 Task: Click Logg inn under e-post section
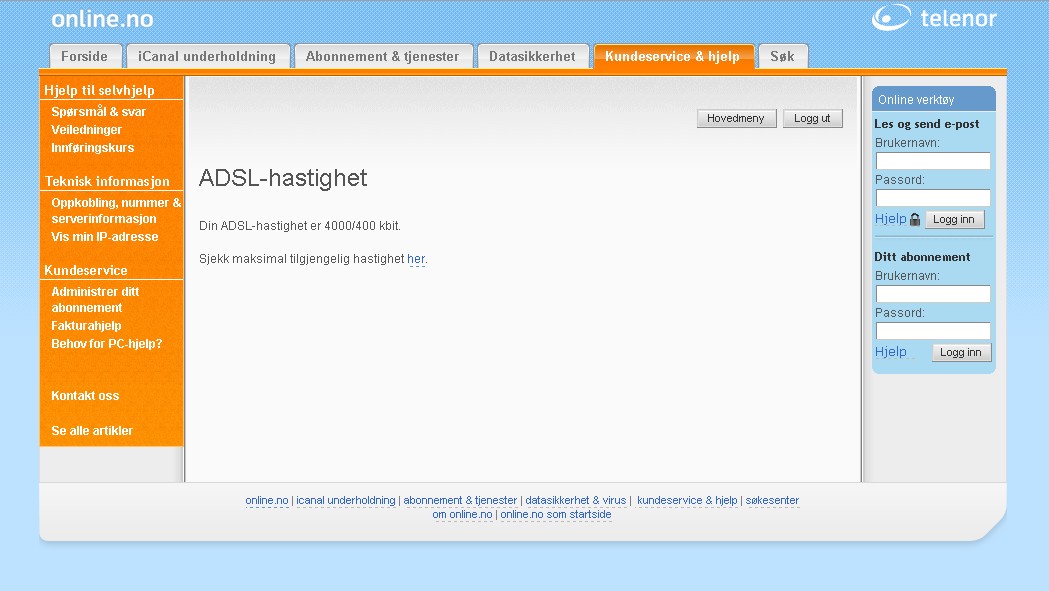coord(954,220)
